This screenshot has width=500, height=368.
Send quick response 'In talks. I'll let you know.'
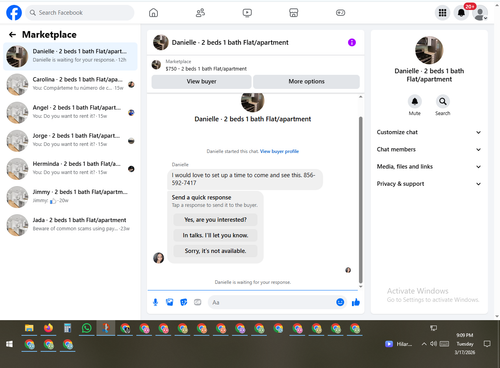pyautogui.click(x=215, y=235)
